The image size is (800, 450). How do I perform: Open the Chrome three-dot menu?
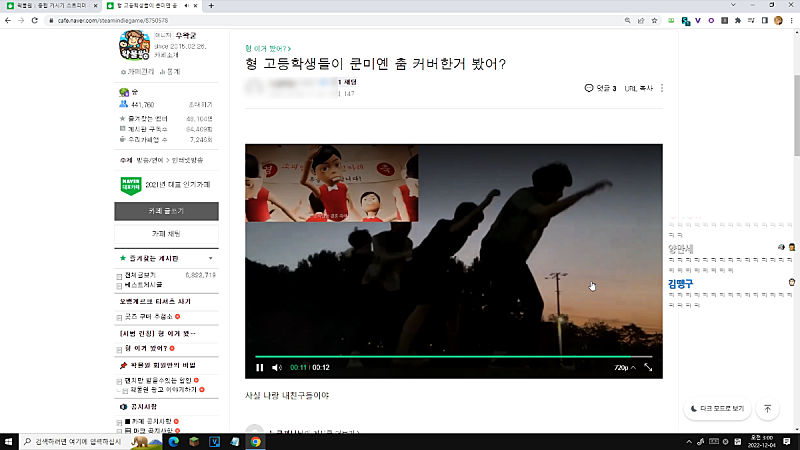click(x=791, y=20)
